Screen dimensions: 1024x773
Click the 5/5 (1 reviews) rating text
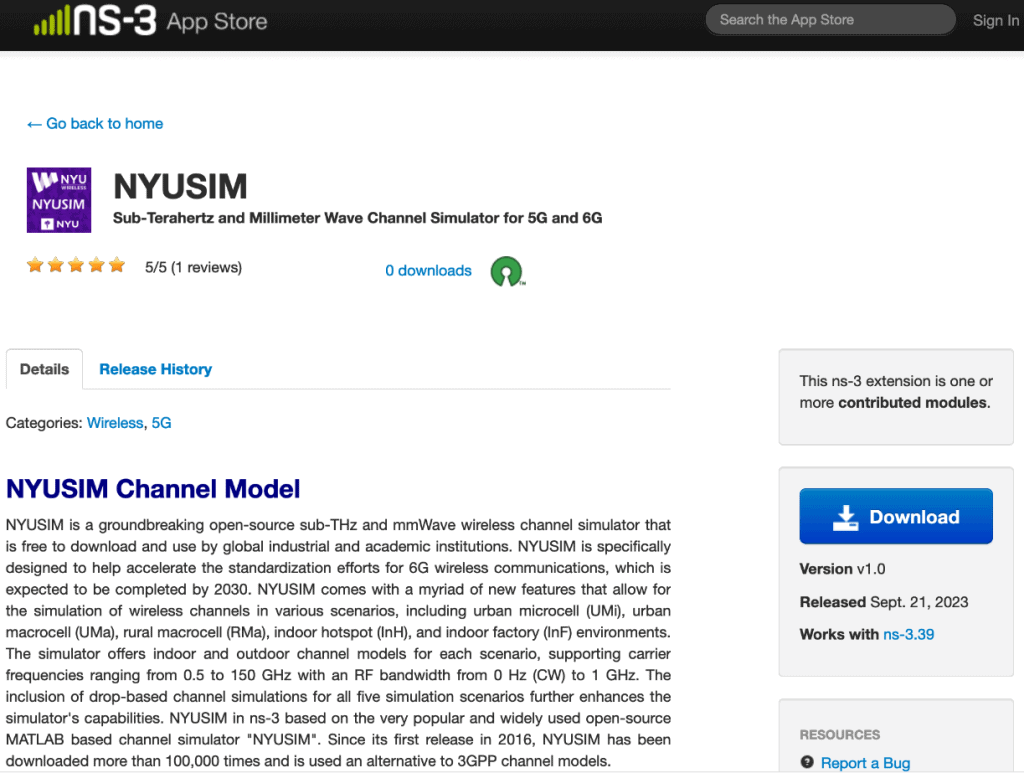tap(193, 267)
